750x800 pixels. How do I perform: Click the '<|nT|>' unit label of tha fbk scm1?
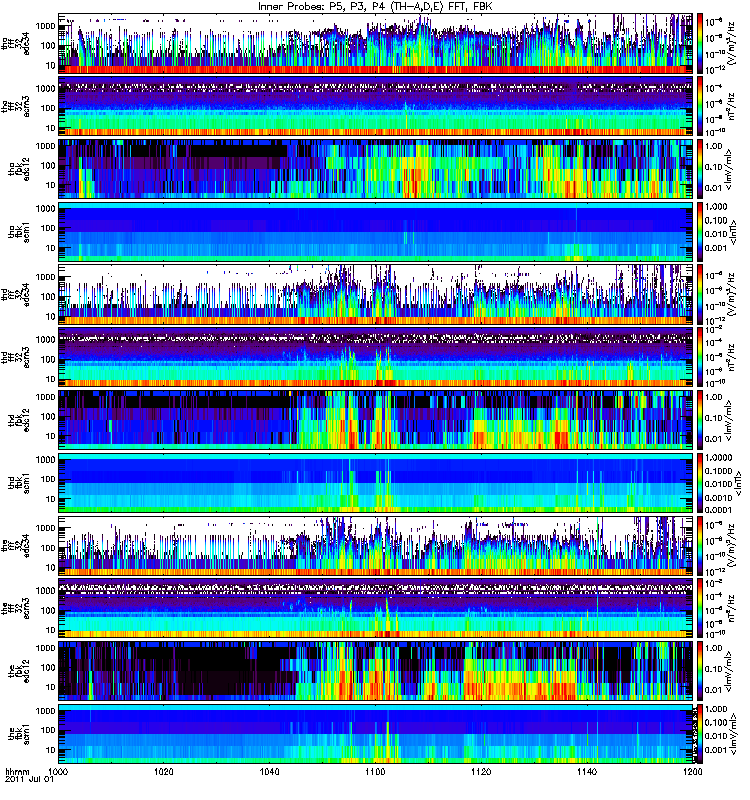click(x=734, y=232)
